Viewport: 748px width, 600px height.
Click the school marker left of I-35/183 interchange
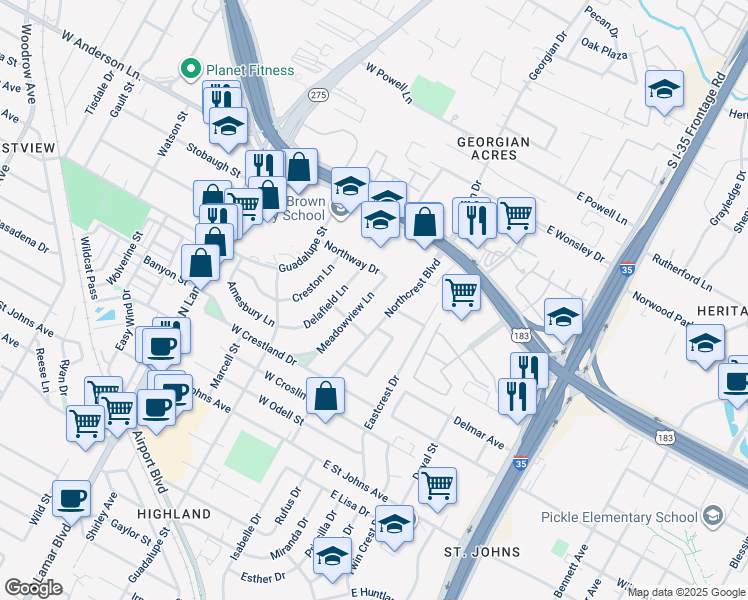click(x=563, y=316)
